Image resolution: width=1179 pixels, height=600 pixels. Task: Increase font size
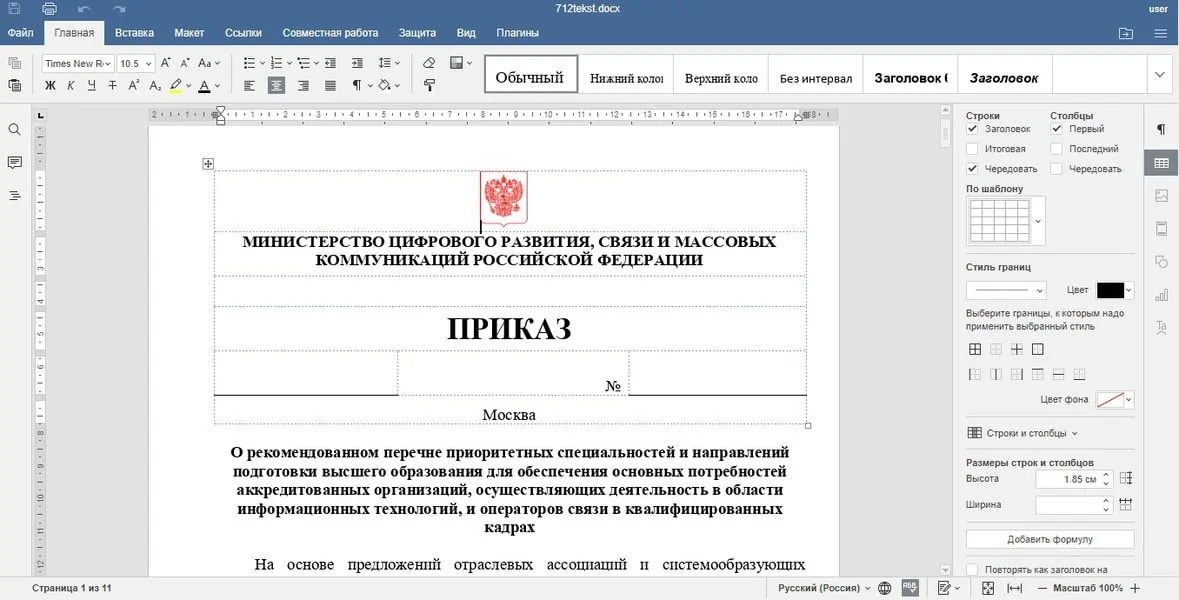point(165,63)
